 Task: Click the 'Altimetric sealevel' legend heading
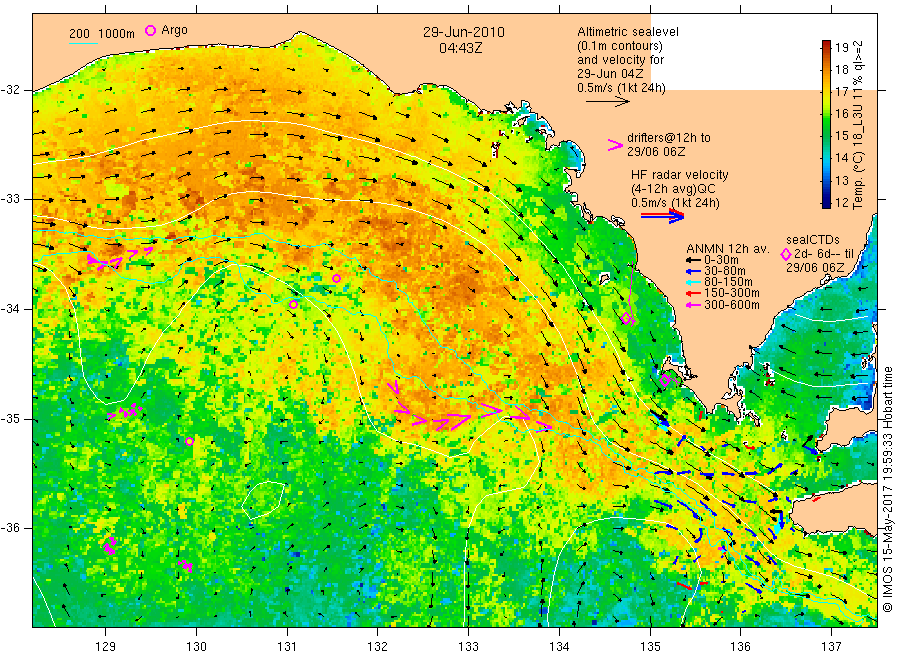[x=628, y=32]
